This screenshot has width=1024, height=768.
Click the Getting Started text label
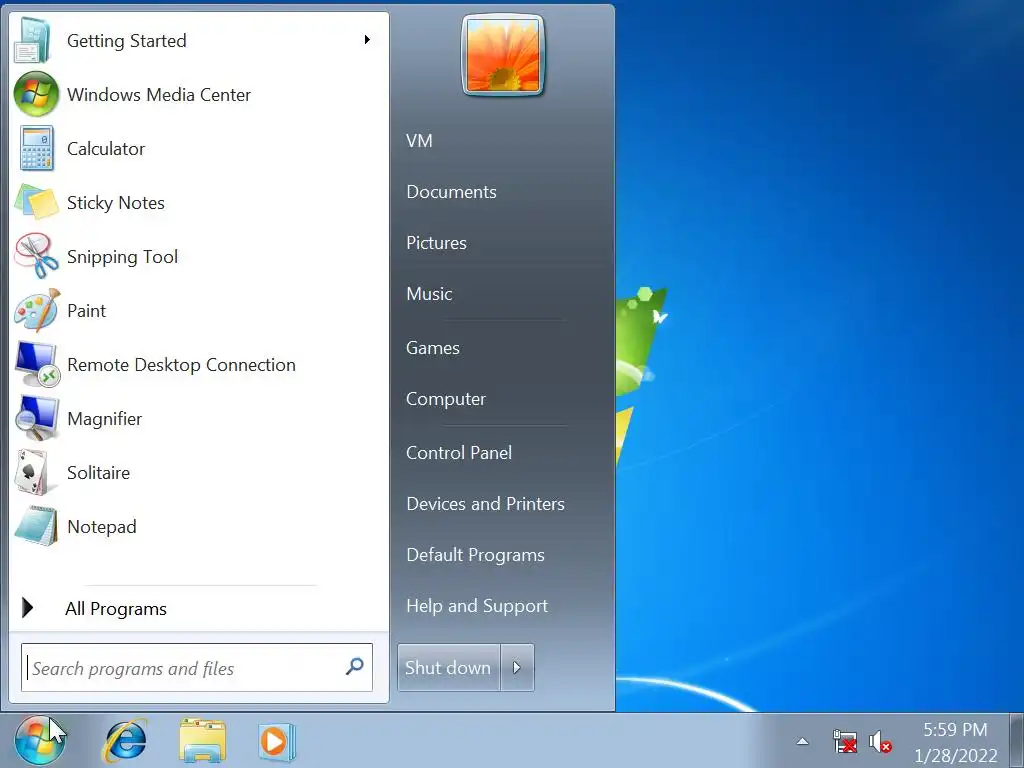(x=127, y=40)
